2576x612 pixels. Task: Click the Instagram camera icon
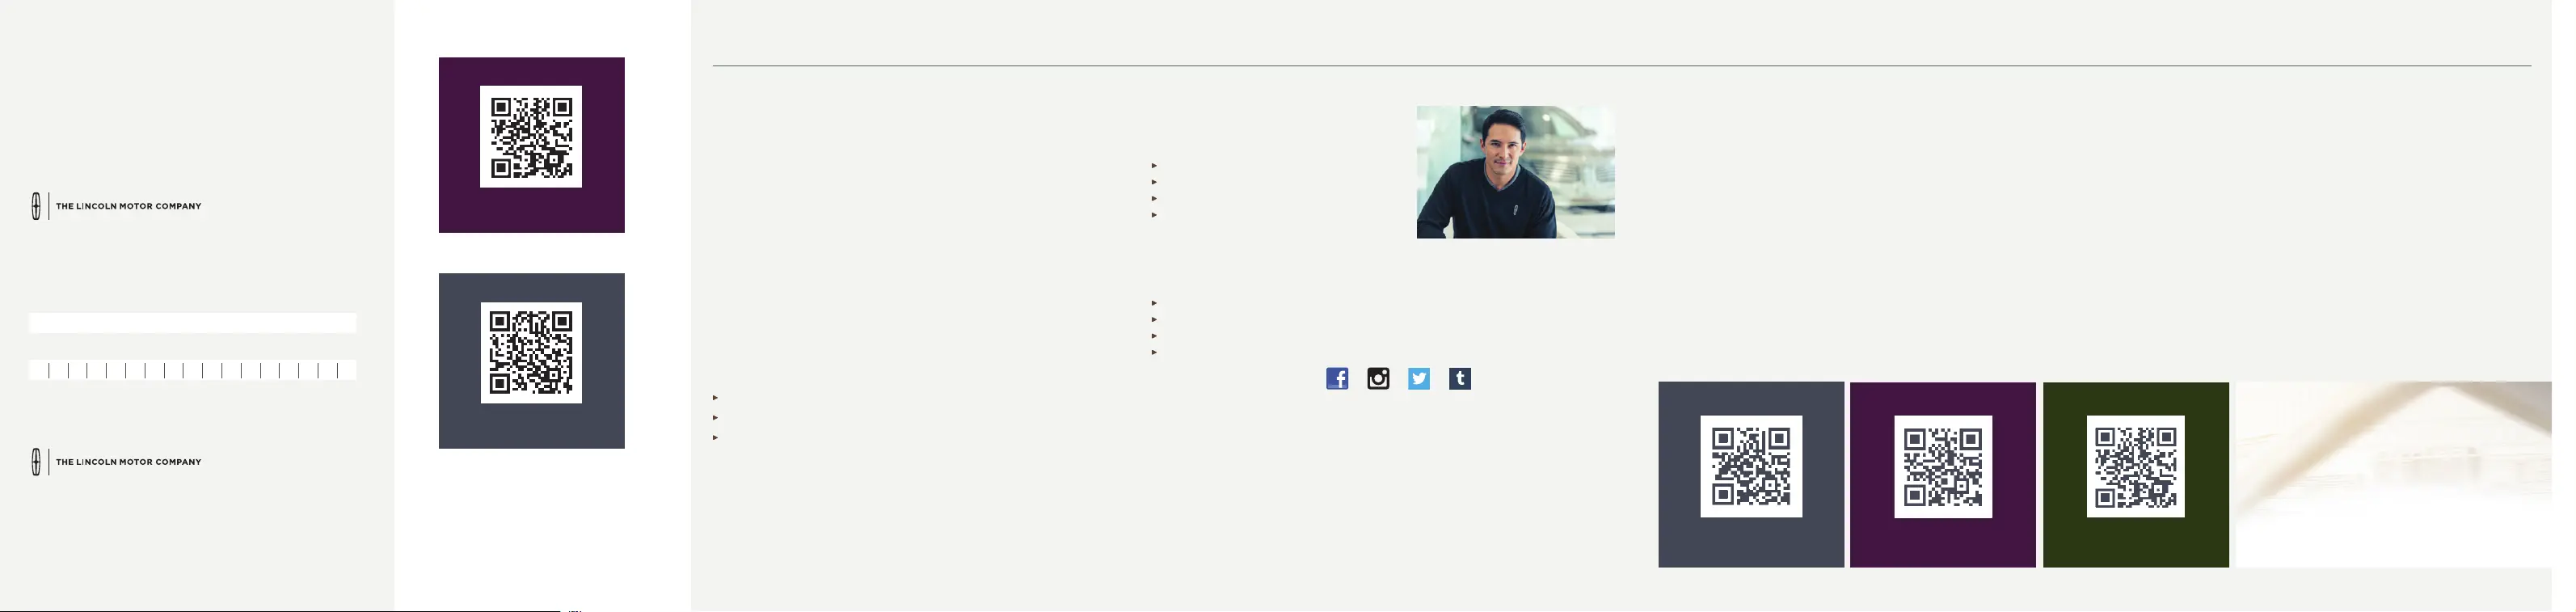1378,378
